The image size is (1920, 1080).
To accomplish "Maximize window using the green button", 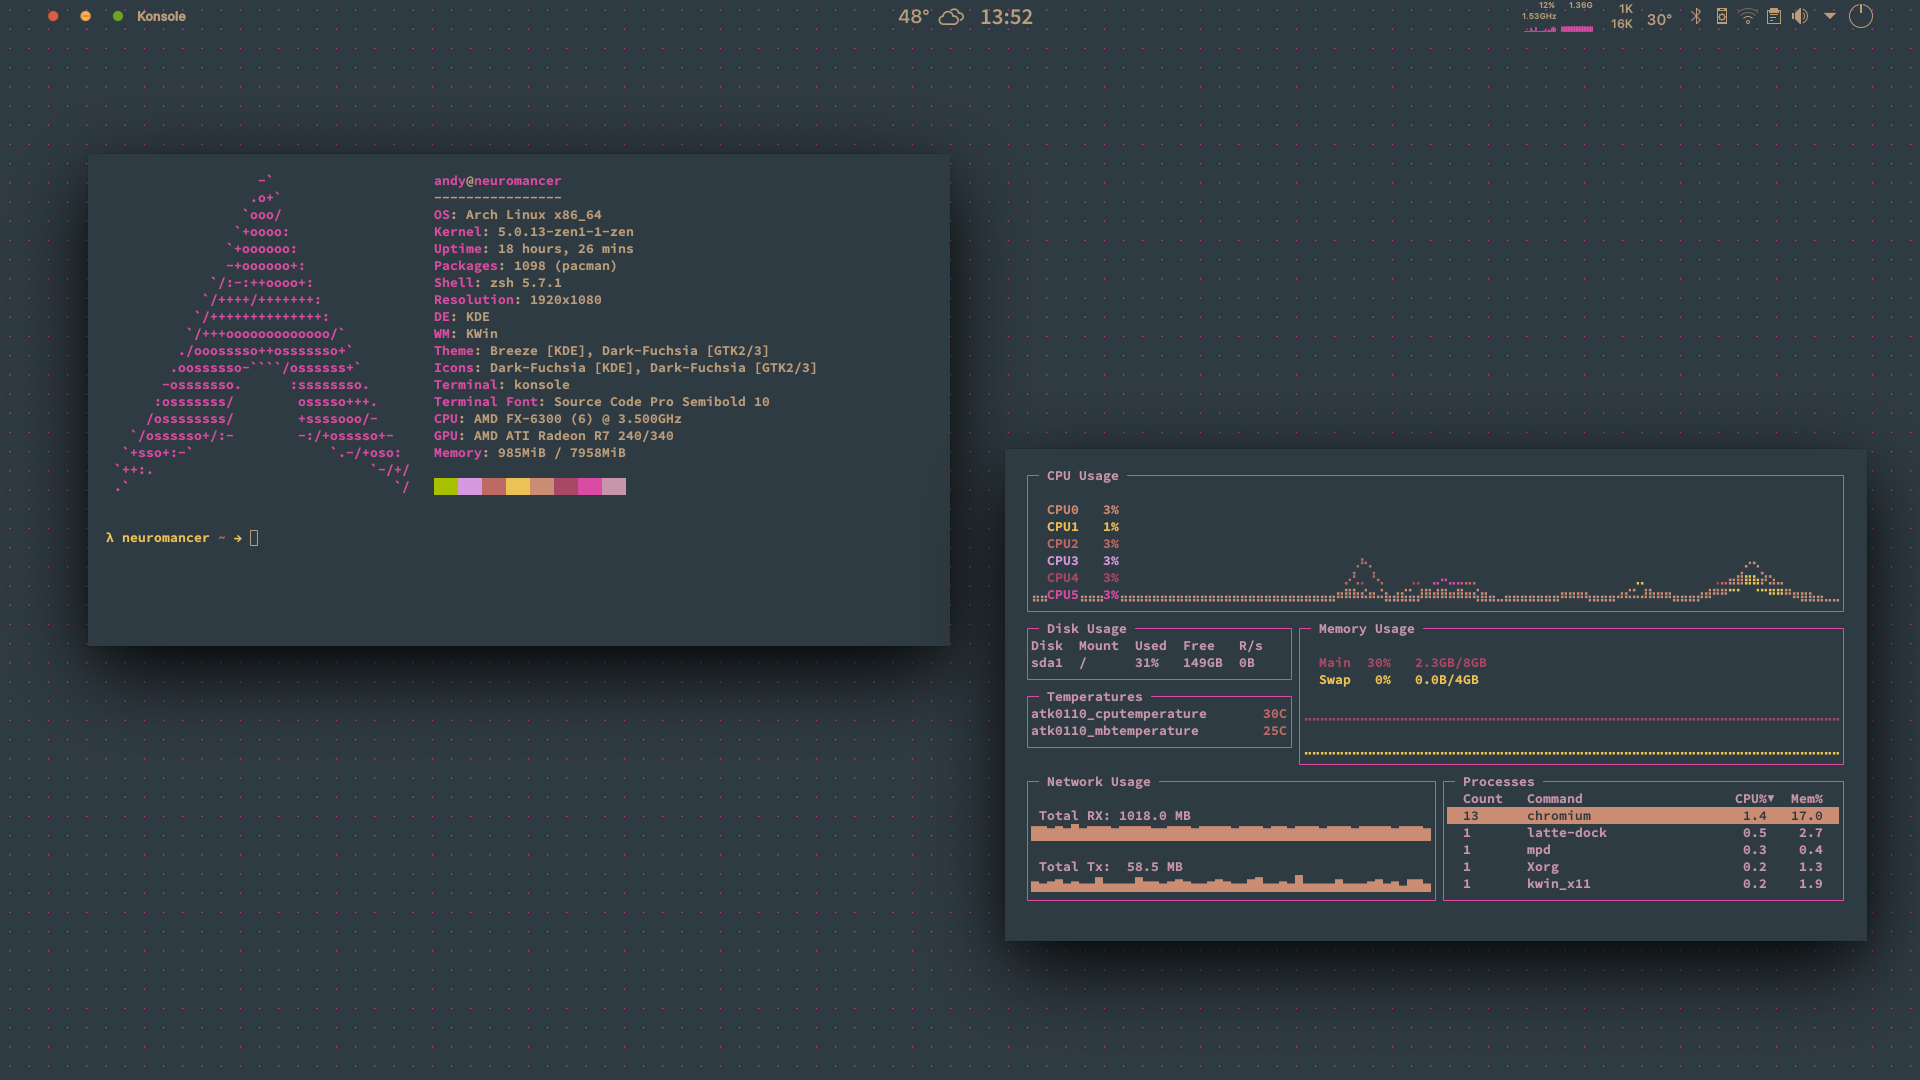I will click(118, 16).
